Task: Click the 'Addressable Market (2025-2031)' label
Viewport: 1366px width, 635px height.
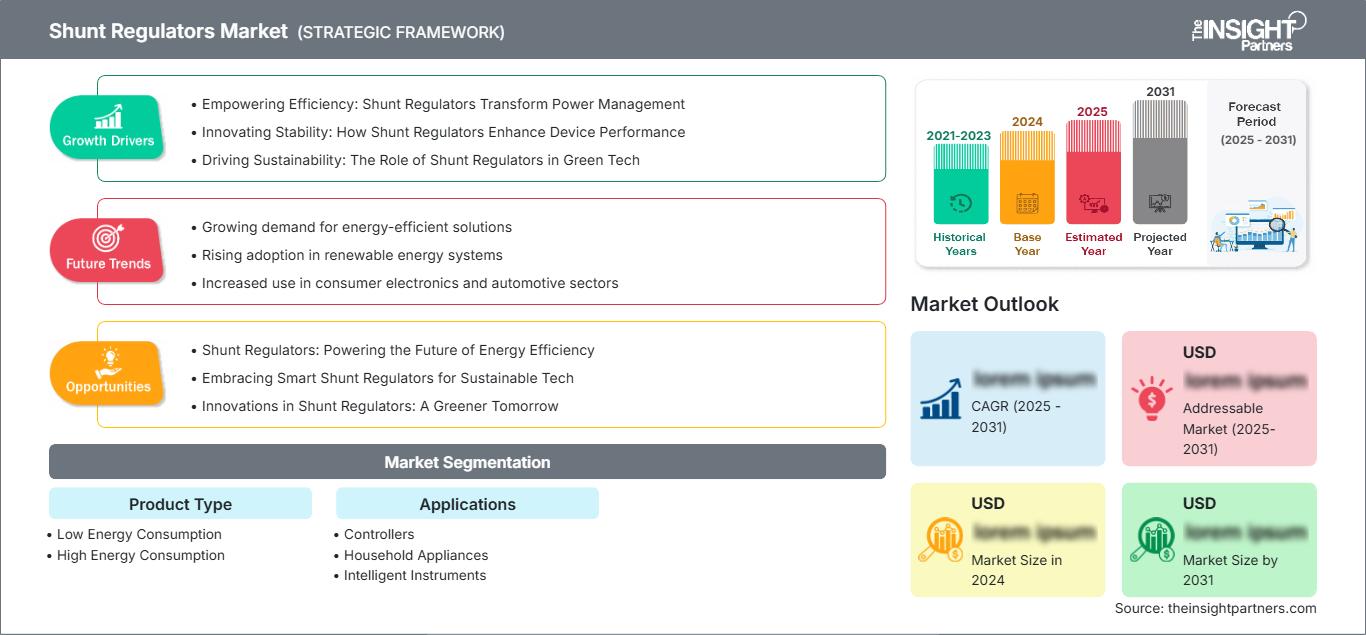Action: pyautogui.click(x=1229, y=429)
